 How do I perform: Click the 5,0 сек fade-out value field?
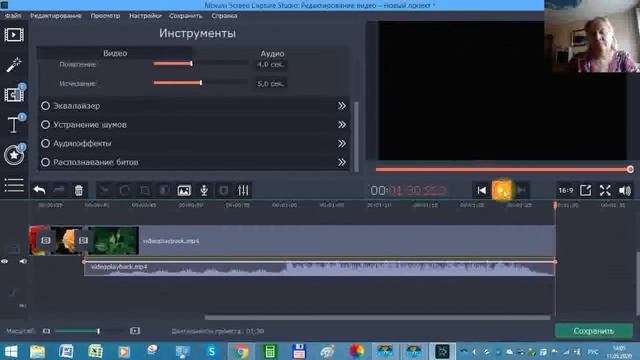point(271,83)
